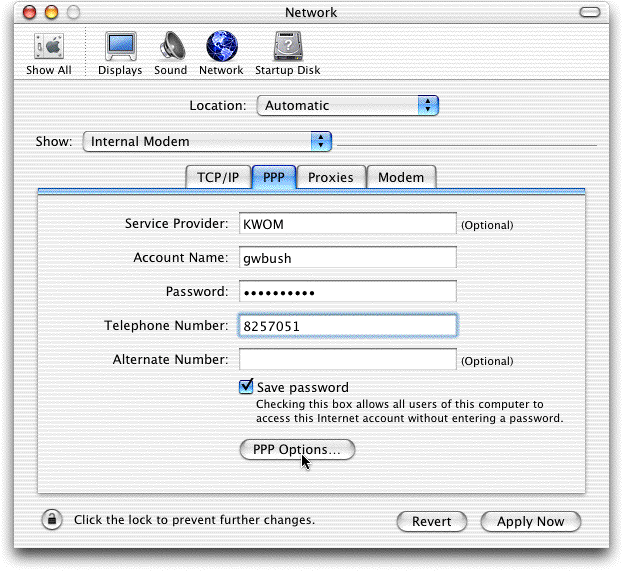Click the Telephone Number field 8257051

click(x=348, y=326)
